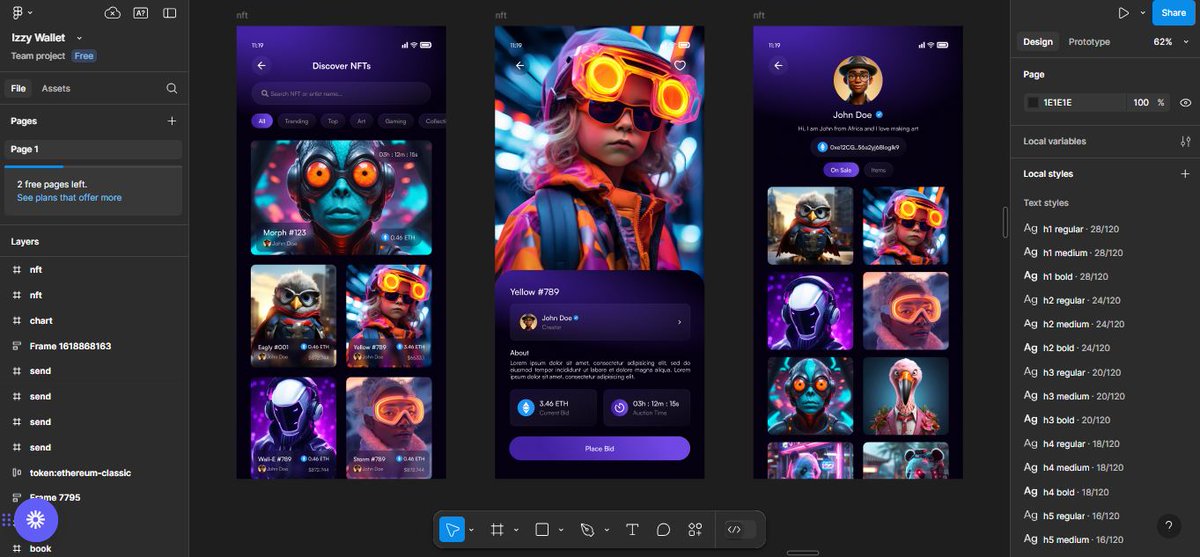Click the Share button

[x=1174, y=13]
